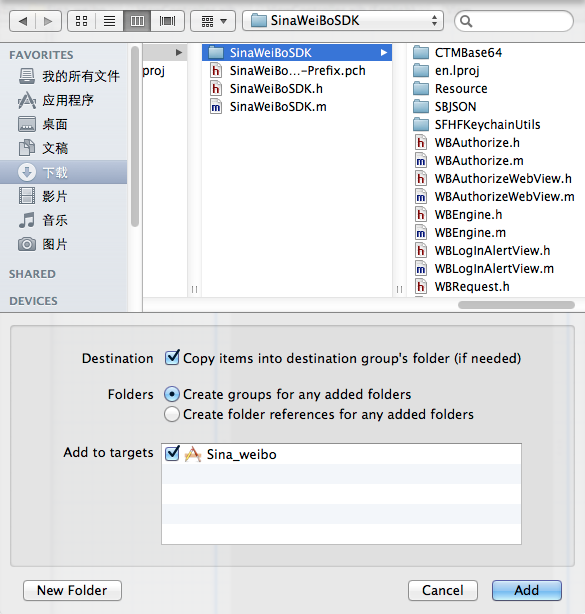Toggle the Sina_weibo target checkbox
585x614 pixels.
(172, 453)
